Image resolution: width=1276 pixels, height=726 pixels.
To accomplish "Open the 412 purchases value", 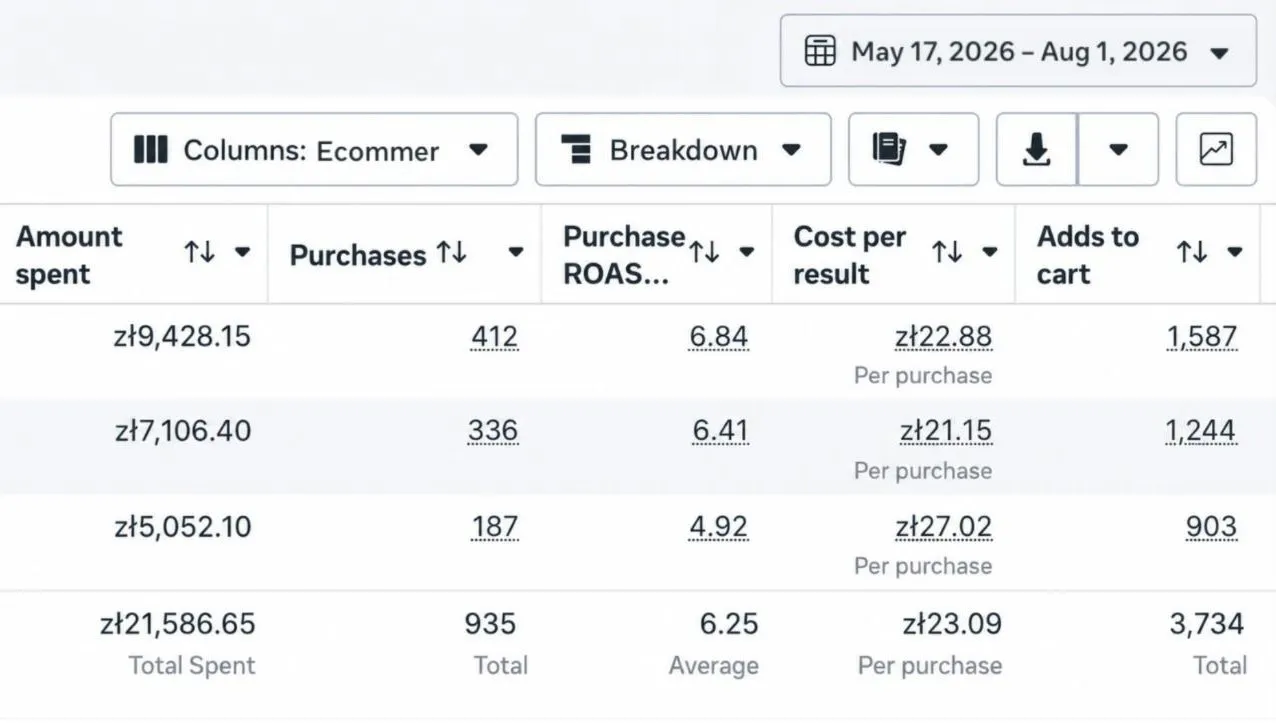I will 494,337.
